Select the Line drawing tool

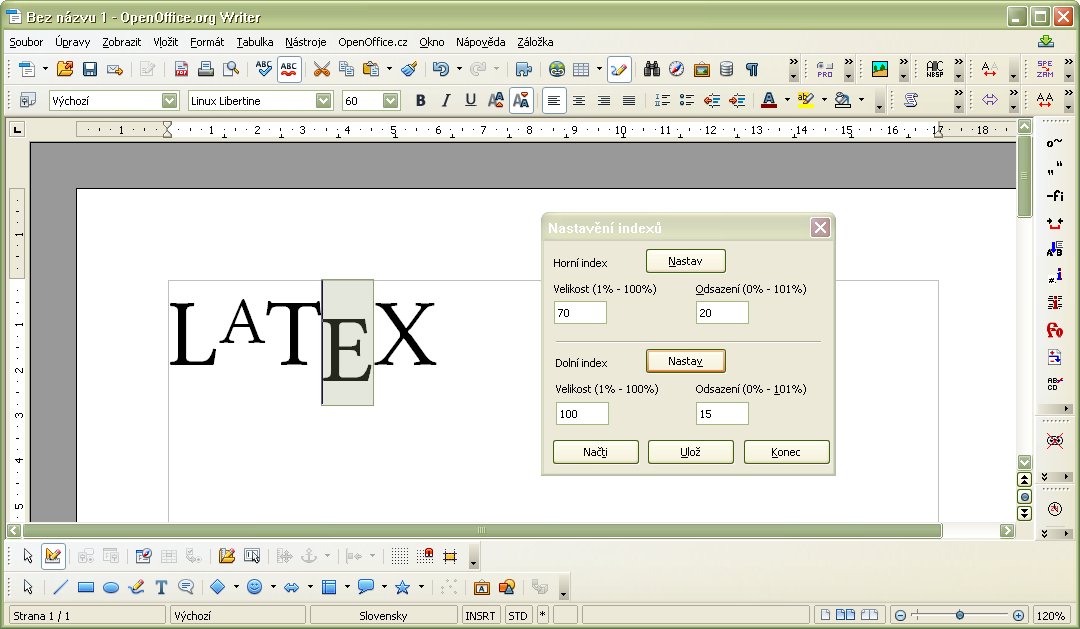point(61,587)
